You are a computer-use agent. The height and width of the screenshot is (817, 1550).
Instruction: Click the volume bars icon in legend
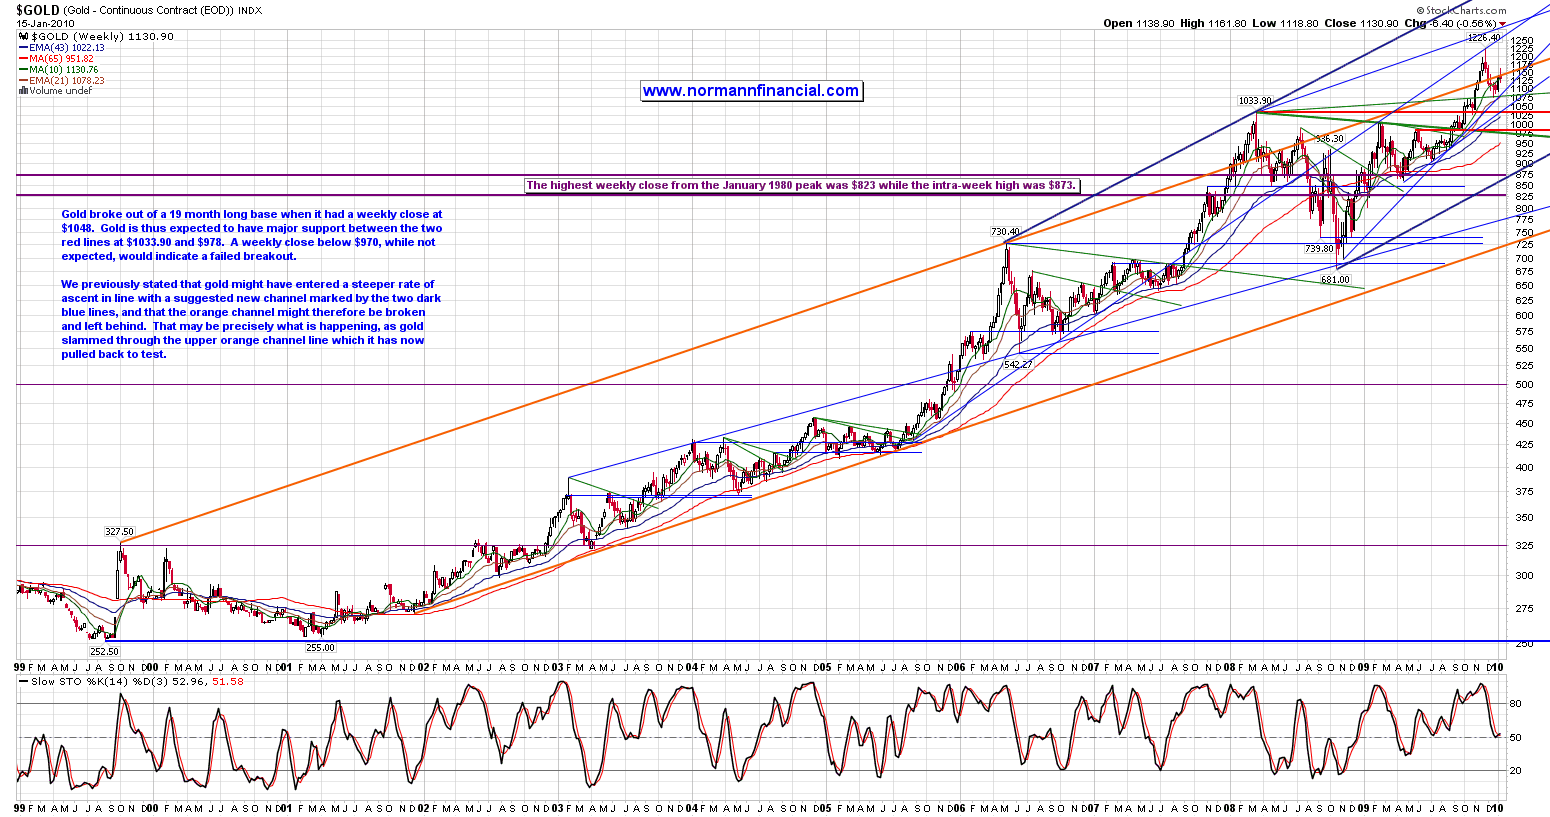[23, 91]
